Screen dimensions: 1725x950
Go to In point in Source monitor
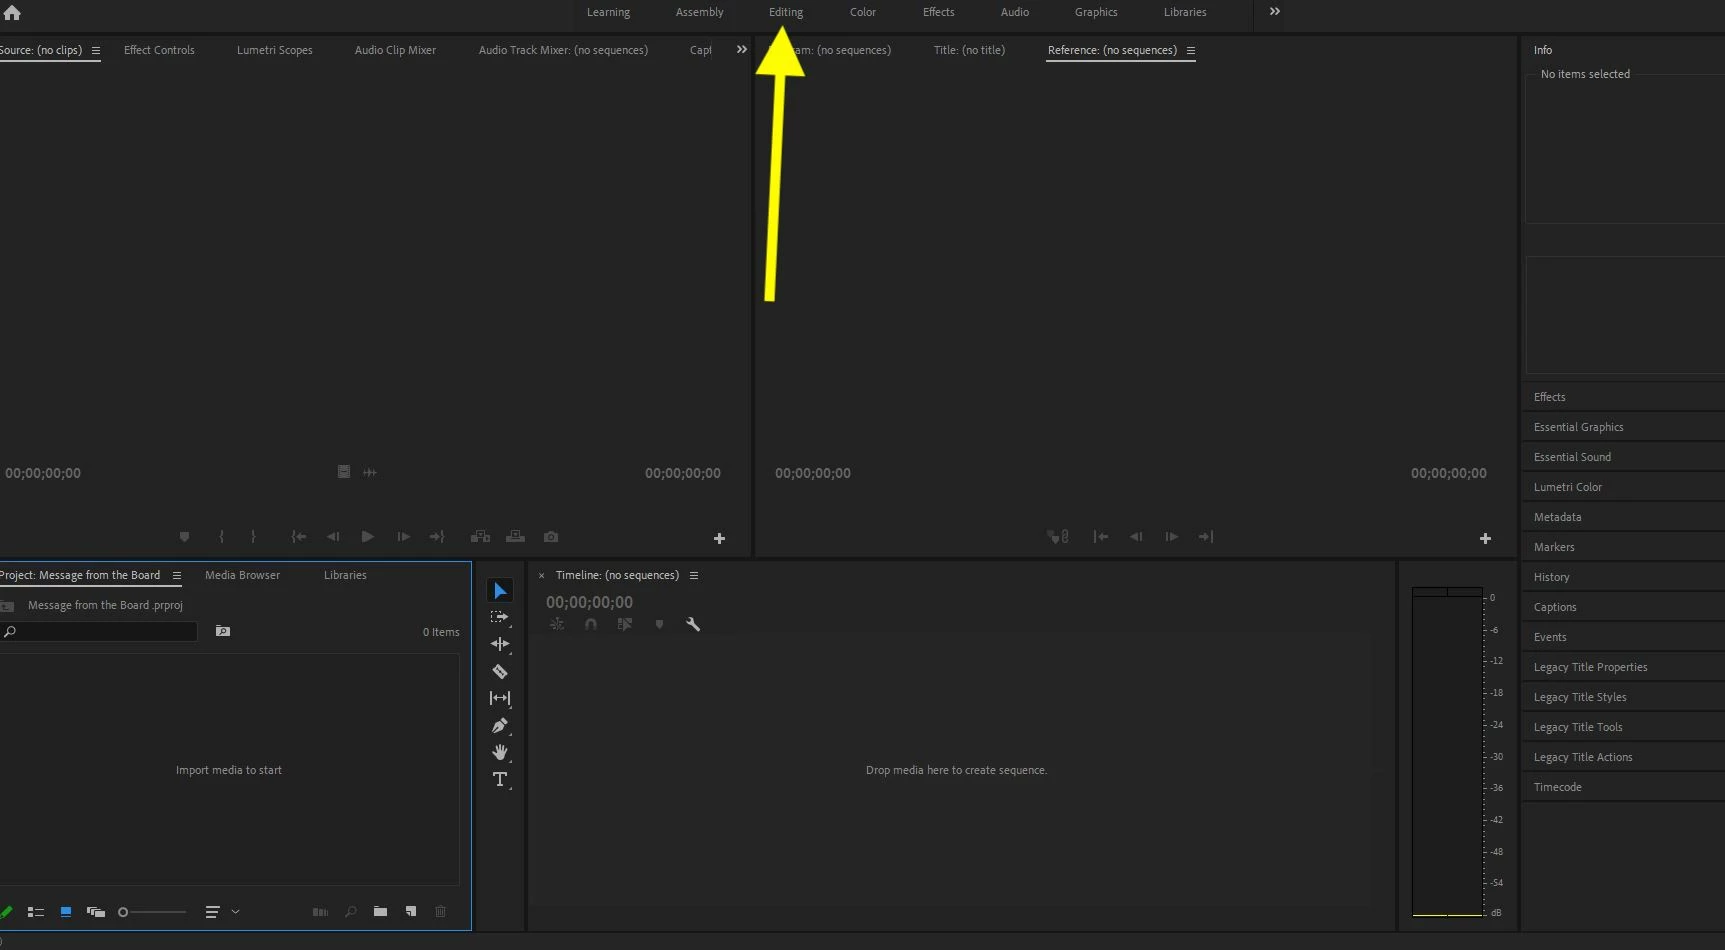(298, 537)
